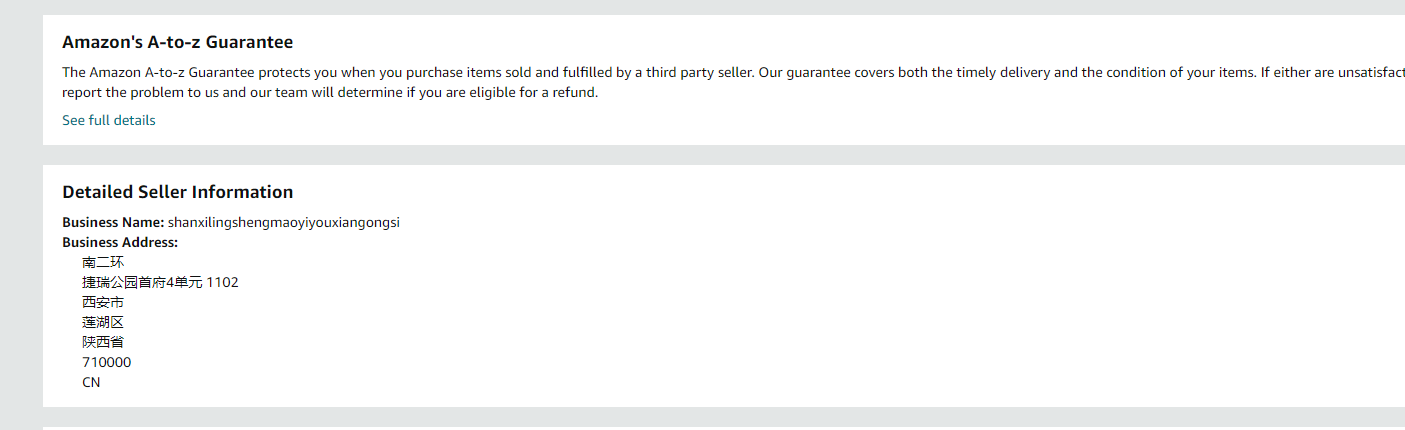The width and height of the screenshot is (1405, 430).
Task: Click the district name 莲湖区
Action: (x=103, y=322)
